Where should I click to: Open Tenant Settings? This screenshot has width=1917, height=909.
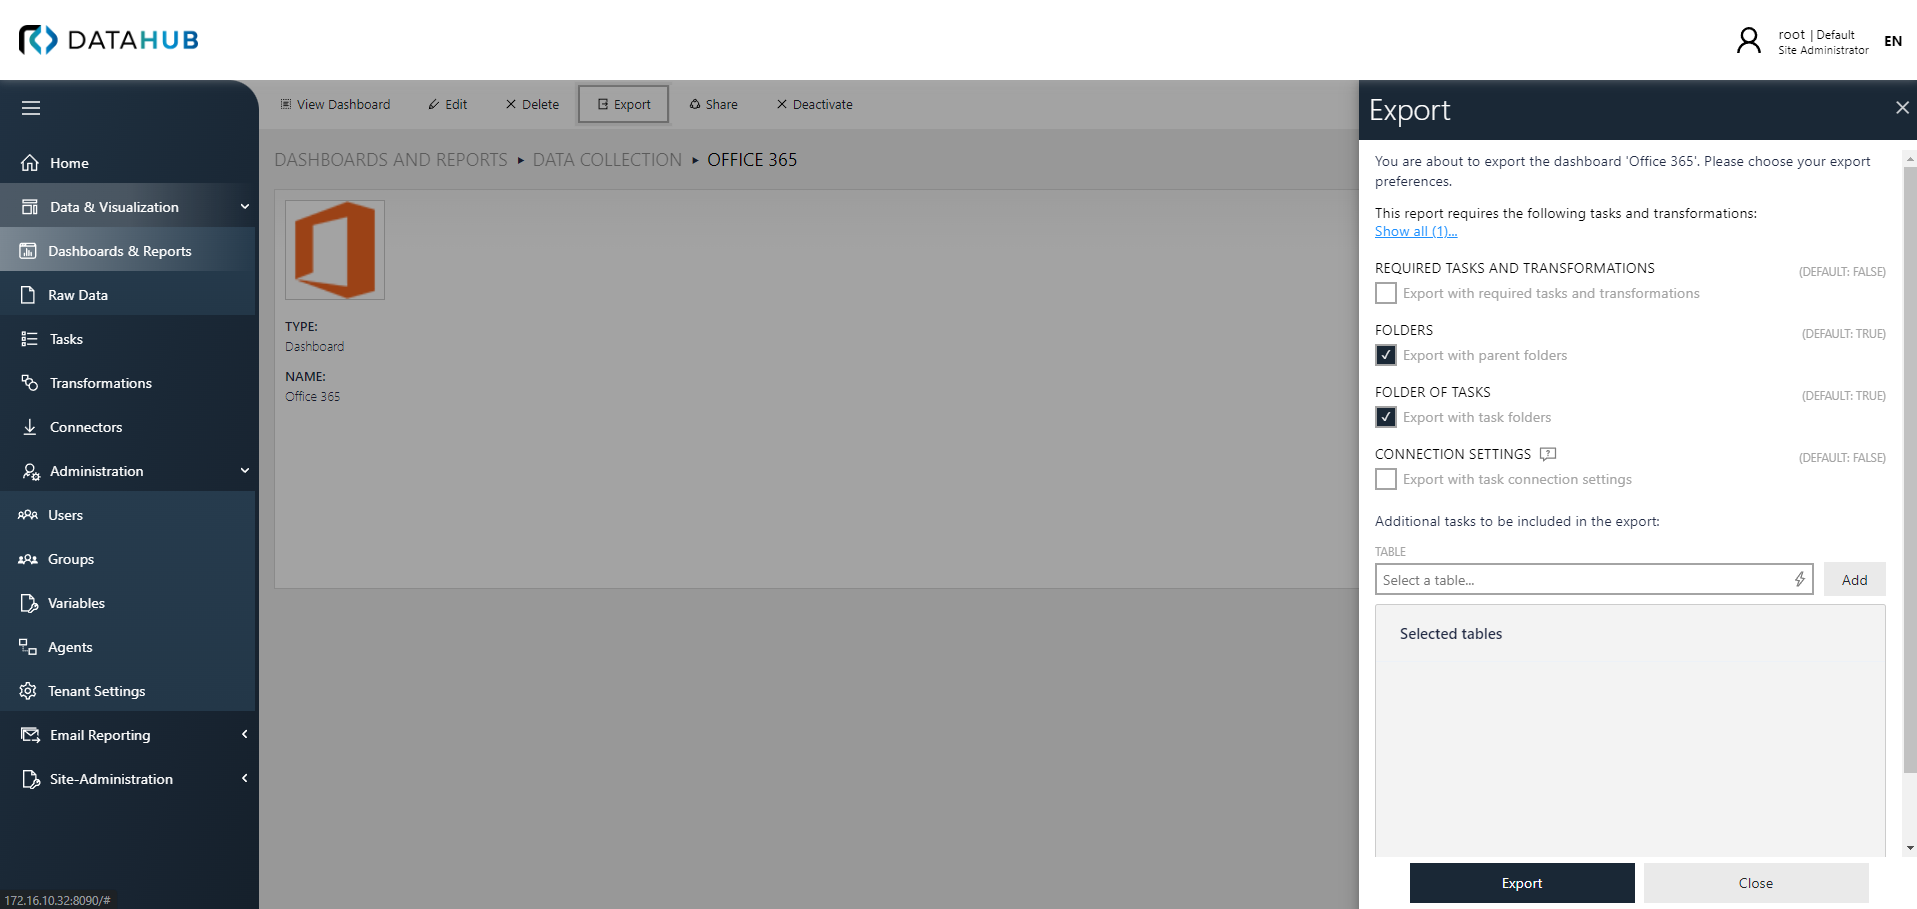click(96, 690)
